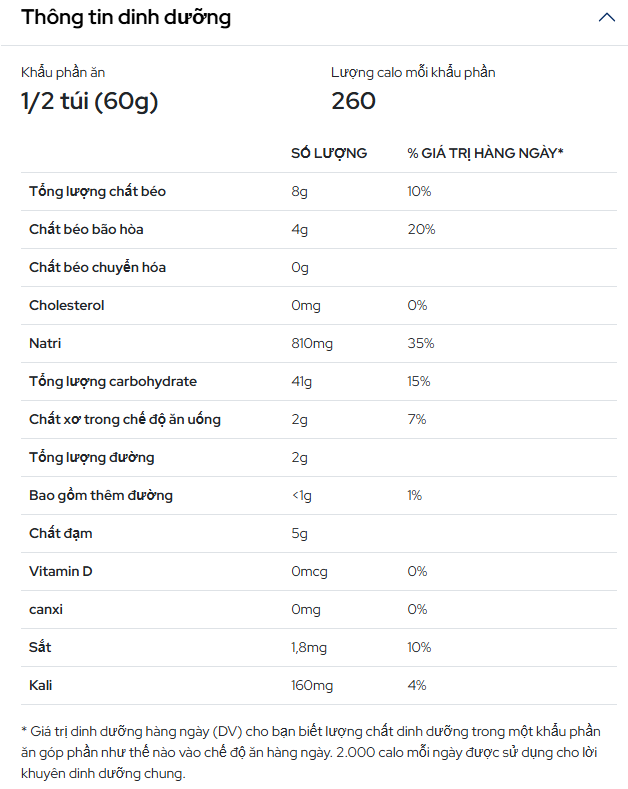Image resolution: width=628 pixels, height=789 pixels.
Task: Click the Thông tin dinh dưỡng heading
Action: [126, 18]
